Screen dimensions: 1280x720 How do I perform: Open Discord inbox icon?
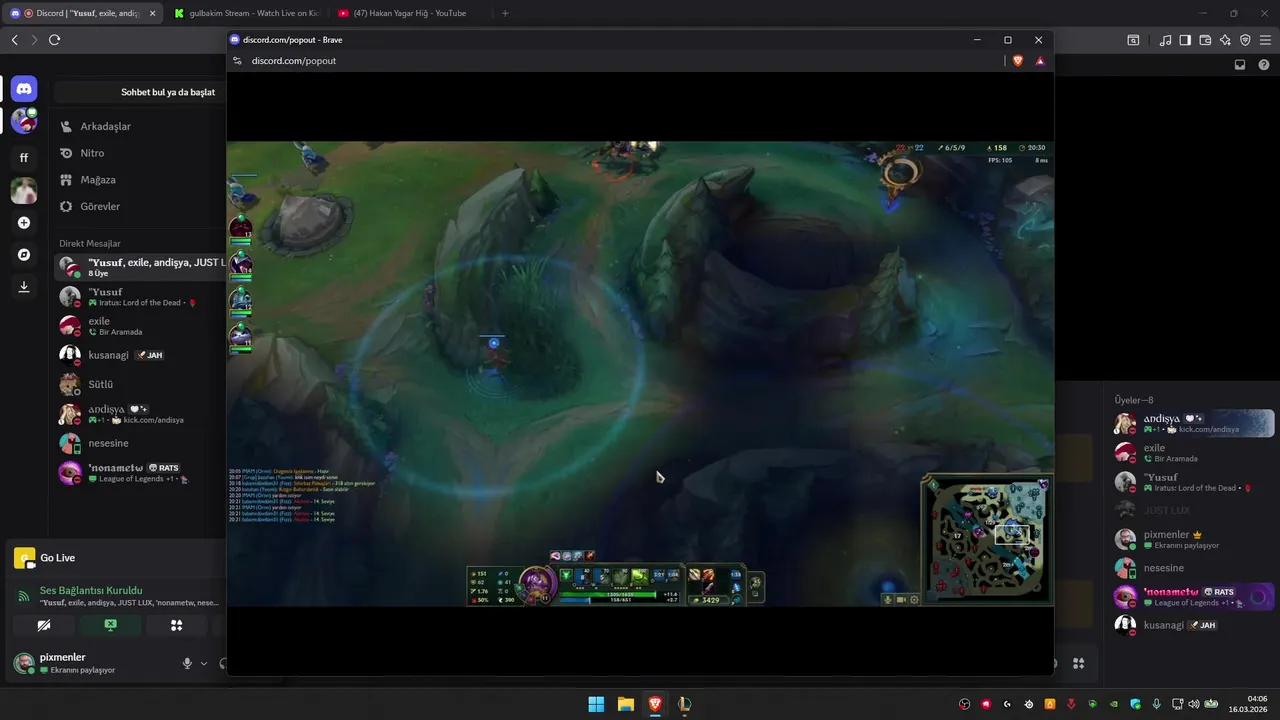pyautogui.click(x=1240, y=64)
